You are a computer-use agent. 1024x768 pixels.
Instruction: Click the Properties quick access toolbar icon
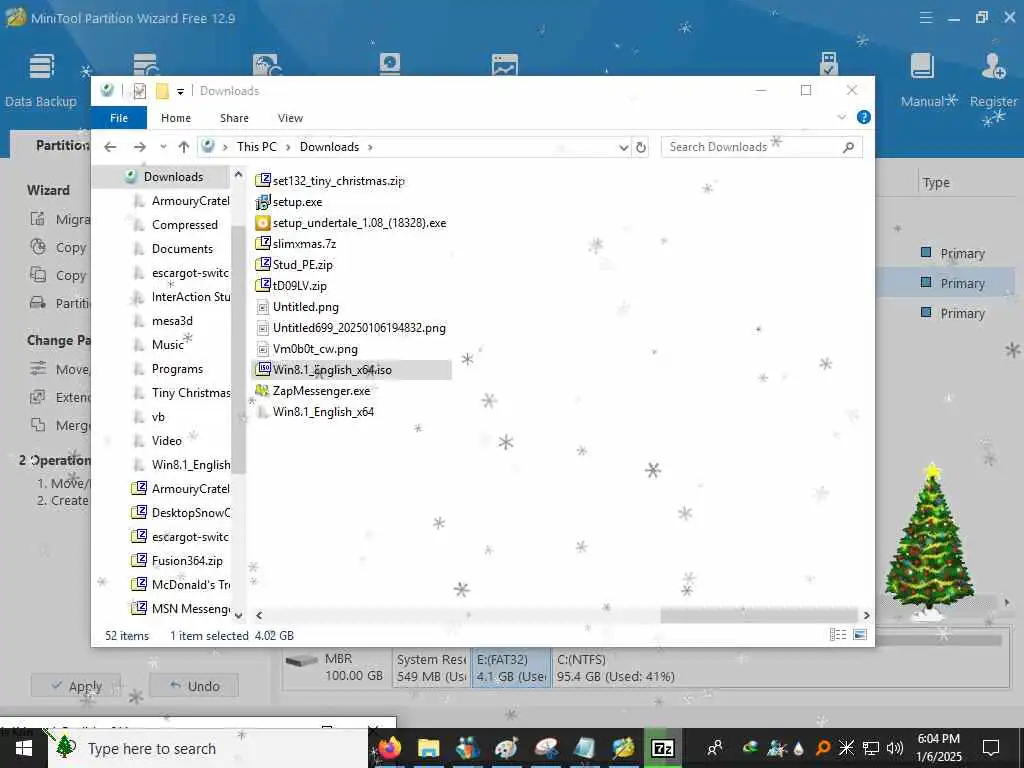pos(139,91)
